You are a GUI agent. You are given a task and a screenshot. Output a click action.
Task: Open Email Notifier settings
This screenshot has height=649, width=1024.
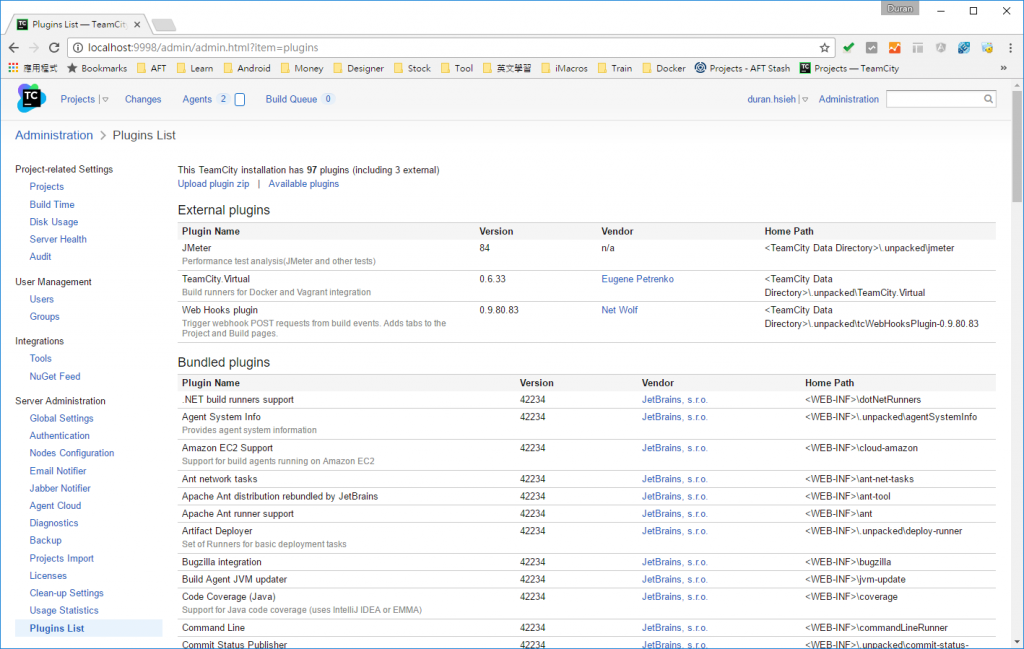[x=57, y=471]
